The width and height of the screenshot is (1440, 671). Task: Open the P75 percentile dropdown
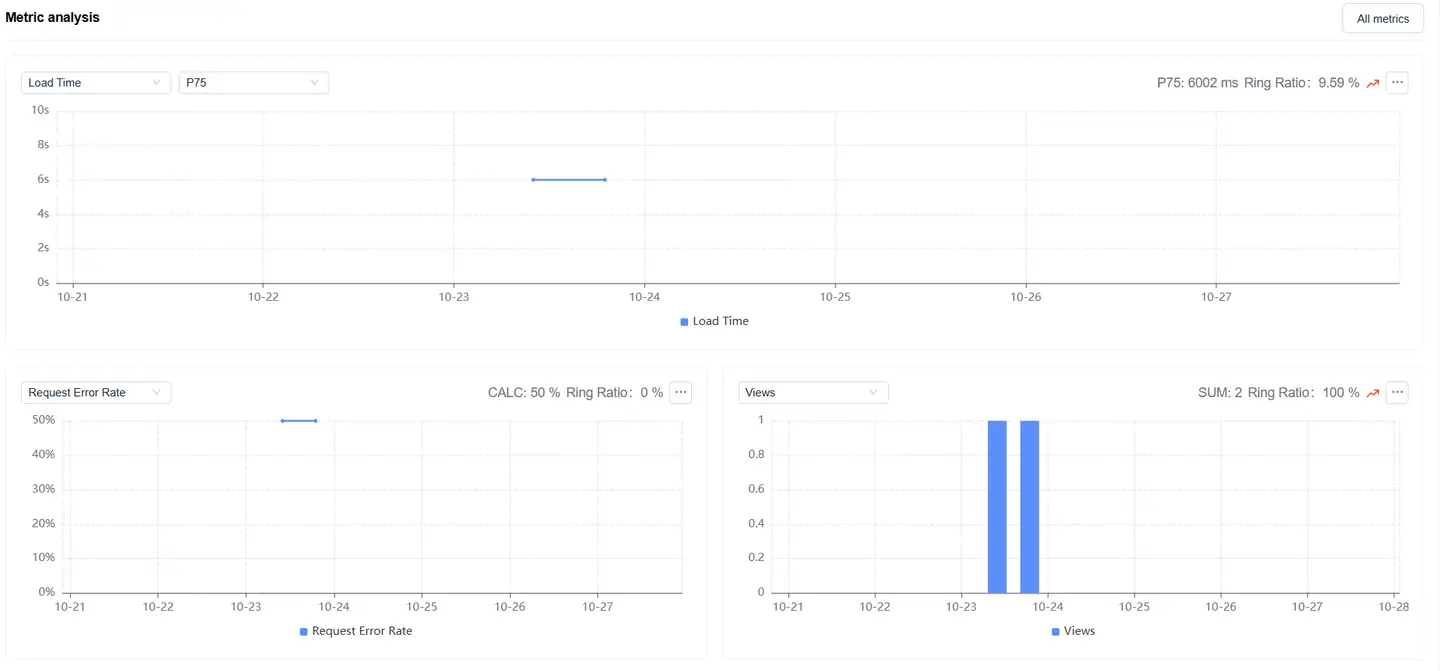(x=253, y=83)
